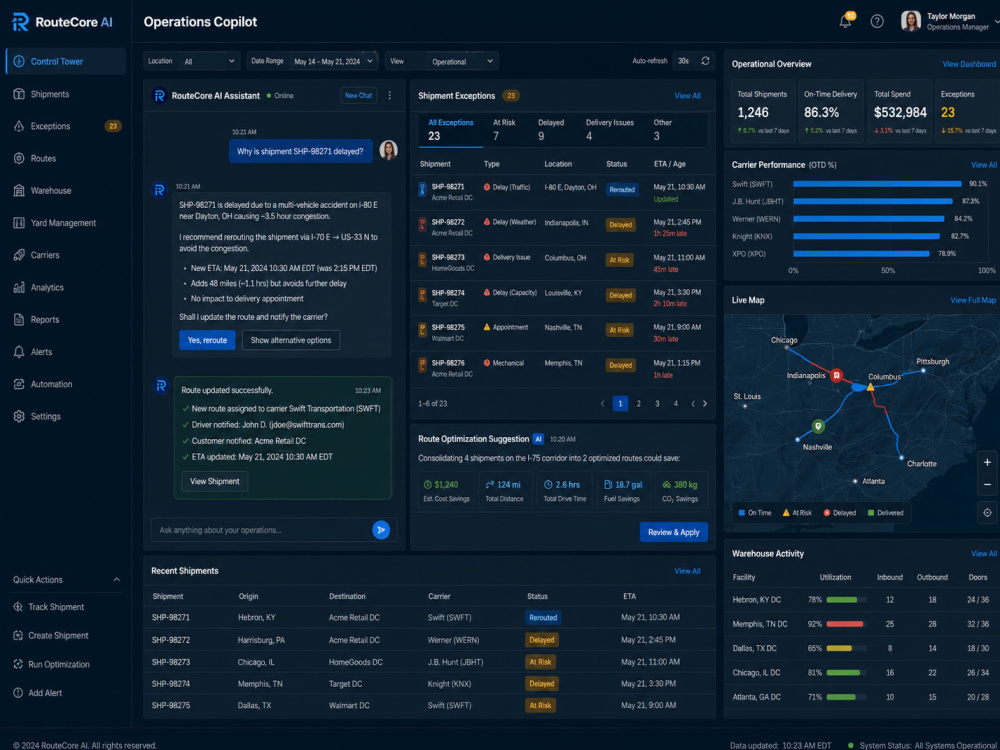Click the green delivered marker near Nashville

pos(818,425)
